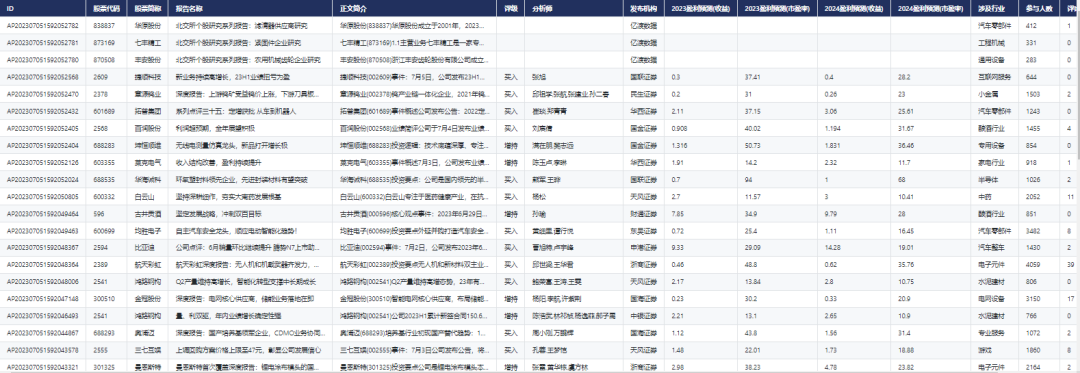Screen dimensions: 1080x373
Task: Click participant count 2052
Action: point(1032,198)
